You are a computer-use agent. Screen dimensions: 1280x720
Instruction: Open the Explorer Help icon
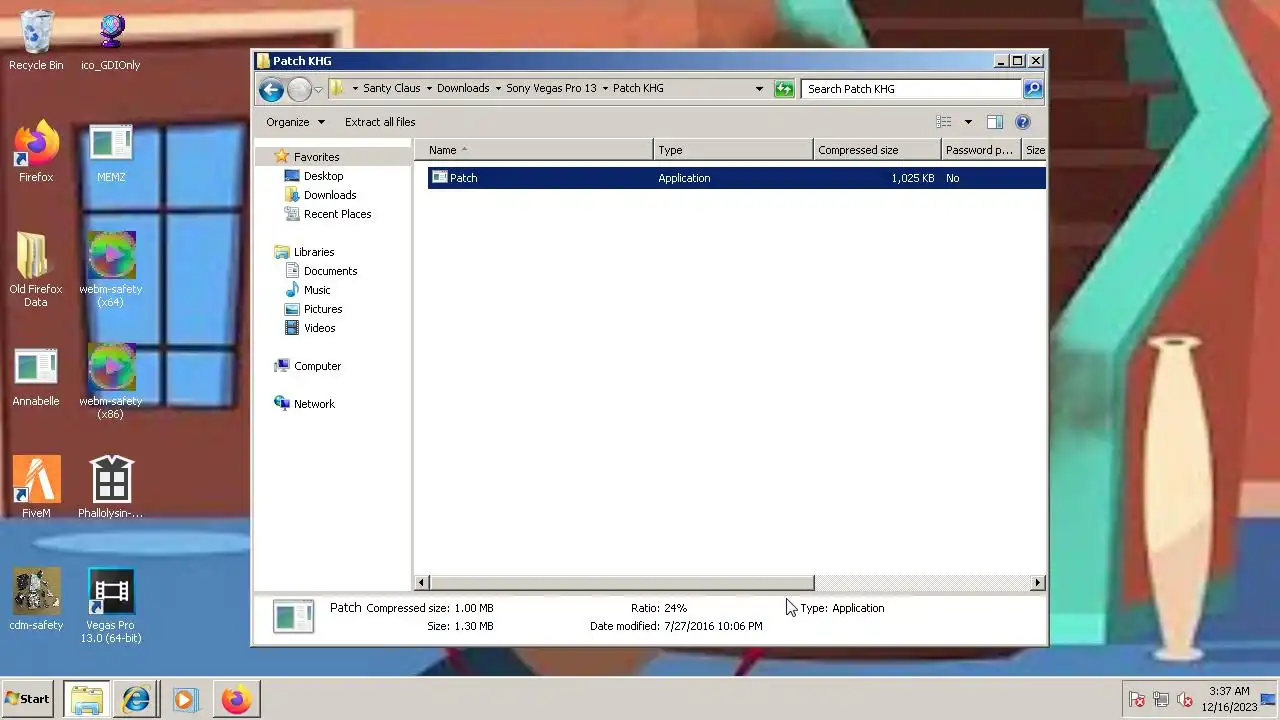tap(1023, 122)
